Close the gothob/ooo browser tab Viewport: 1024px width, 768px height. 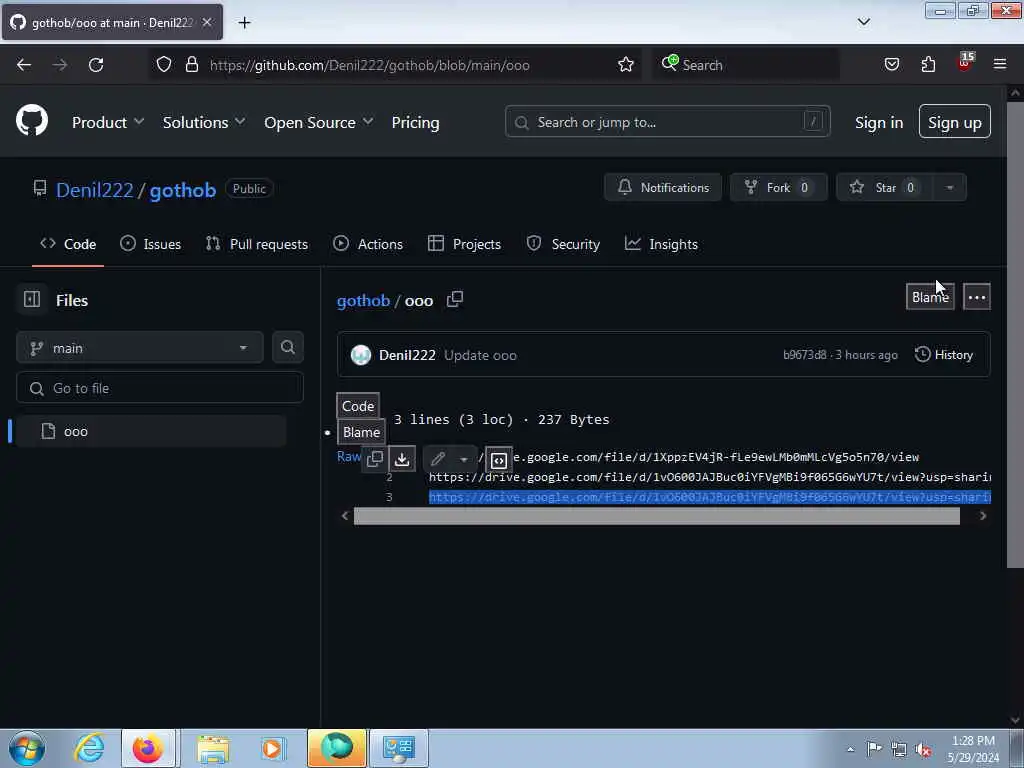click(207, 22)
